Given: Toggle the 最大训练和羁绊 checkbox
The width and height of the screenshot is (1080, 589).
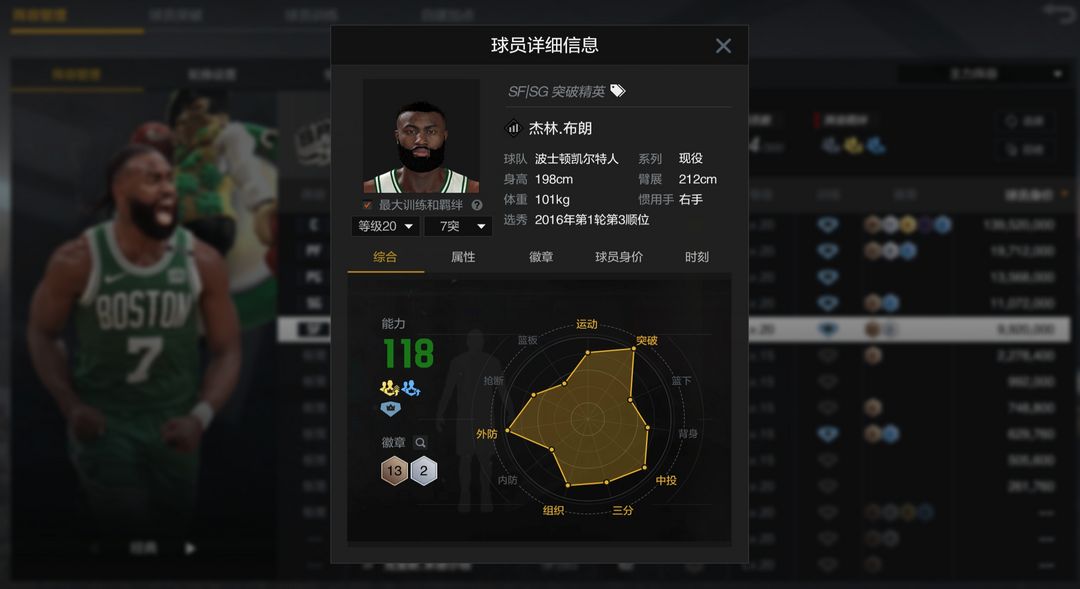Looking at the screenshot, I should tap(367, 205).
